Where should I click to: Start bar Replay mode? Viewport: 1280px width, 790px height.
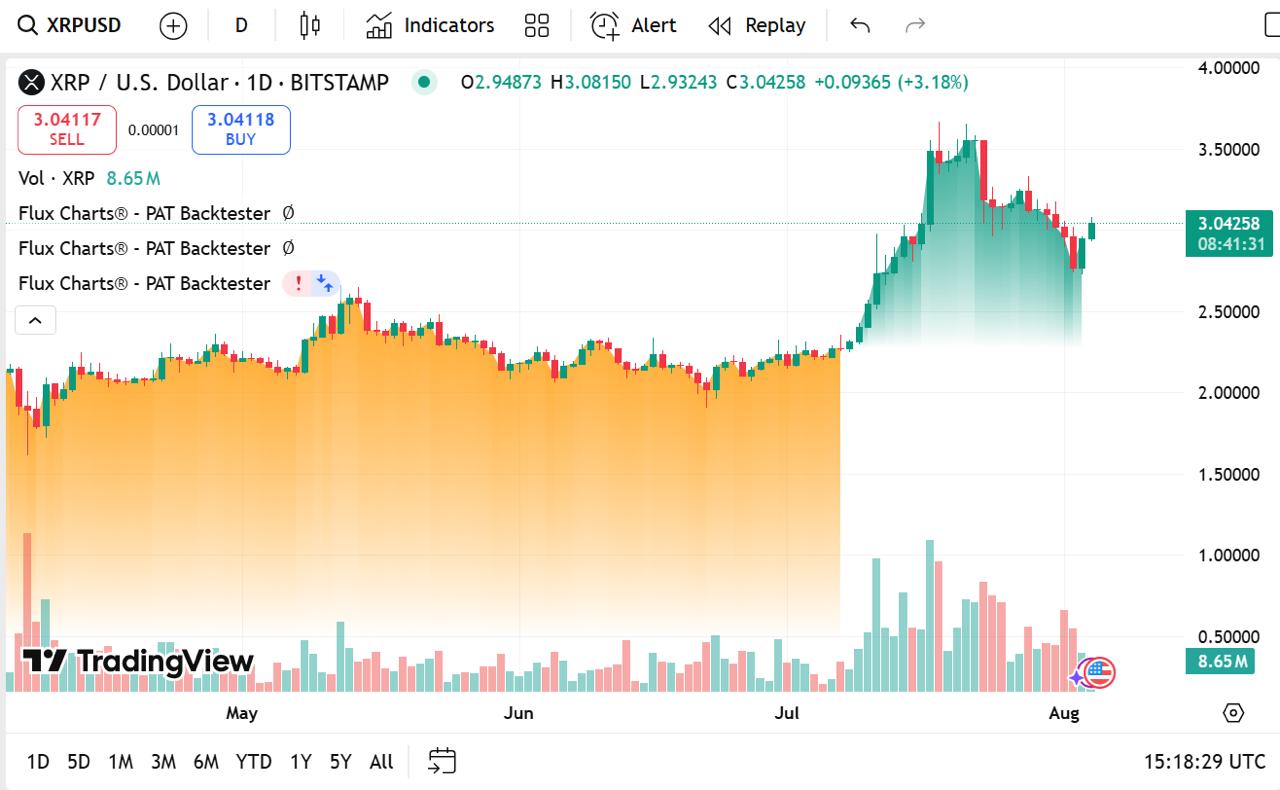pyautogui.click(x=757, y=26)
